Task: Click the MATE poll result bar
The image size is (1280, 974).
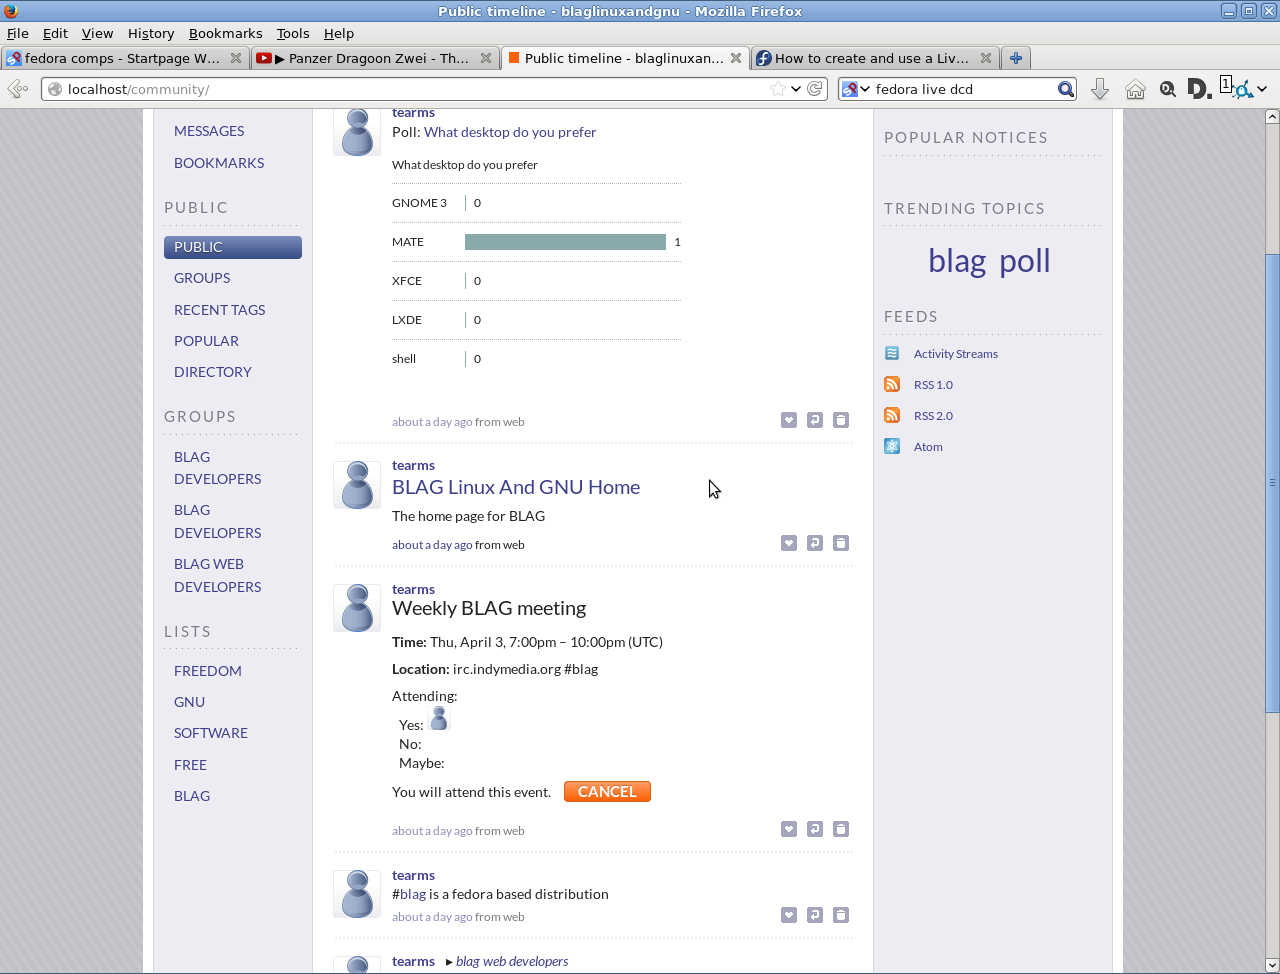Action: [565, 242]
